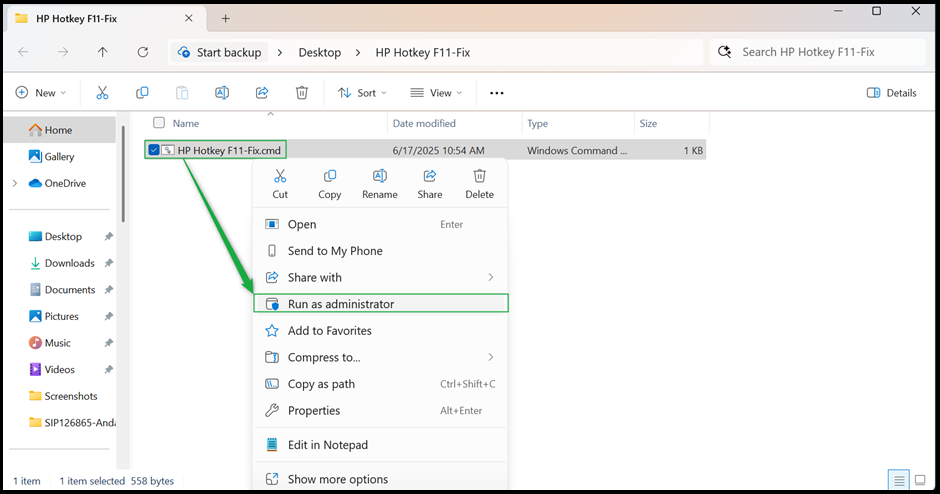The image size is (940, 494).
Task: Choose Rename icon in the context menu
Action: point(380,183)
